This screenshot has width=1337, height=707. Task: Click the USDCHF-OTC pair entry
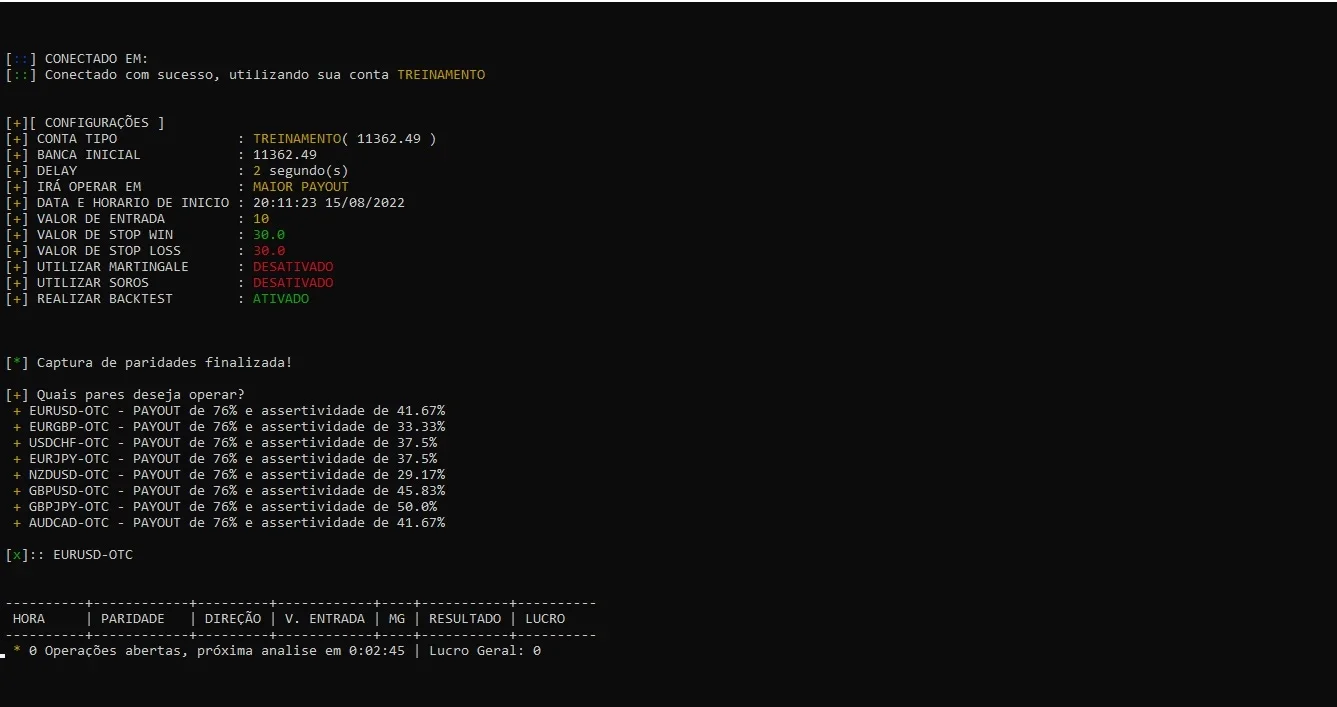(x=225, y=443)
